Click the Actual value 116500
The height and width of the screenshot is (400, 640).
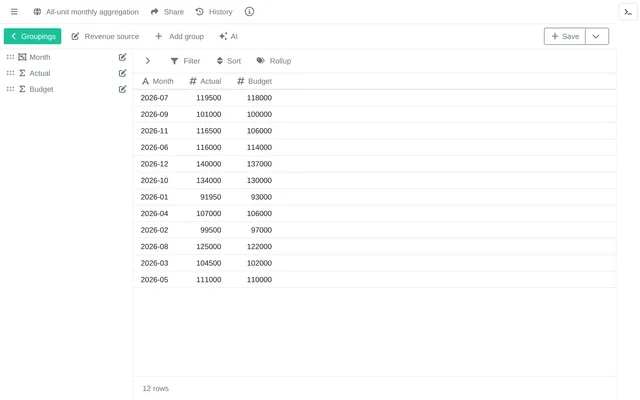pos(209,131)
